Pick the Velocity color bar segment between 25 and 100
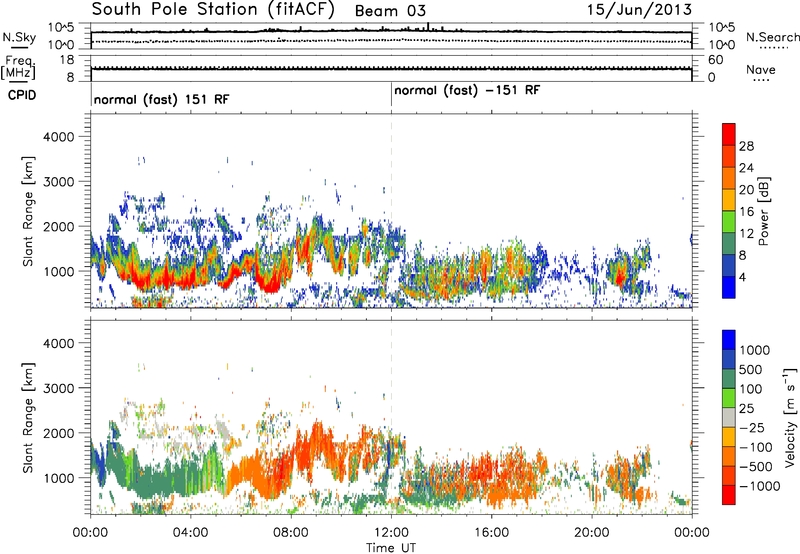This screenshot has height=554, width=800. pos(729,398)
